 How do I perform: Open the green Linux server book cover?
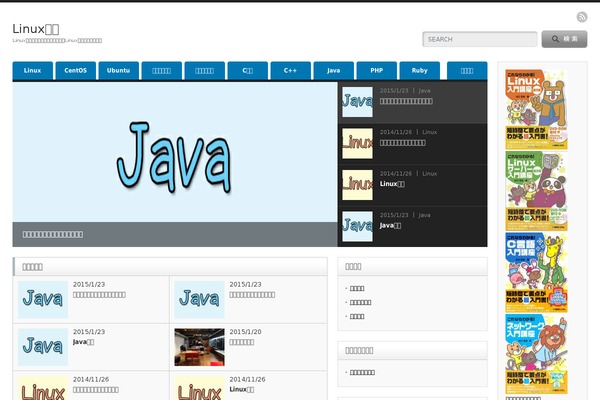coord(536,191)
